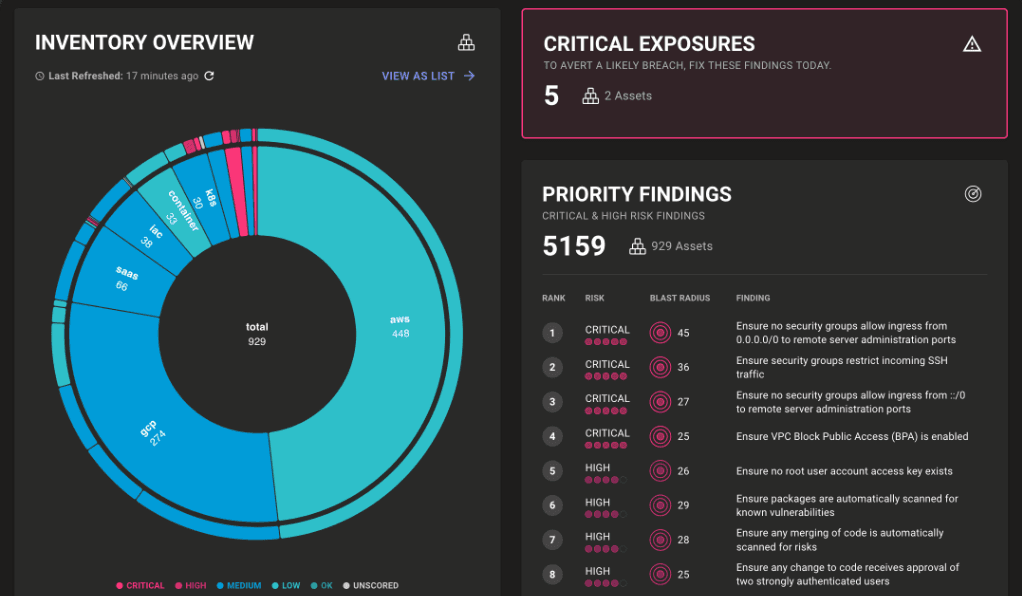Click the assets icon beside the 5 count

pos(591,97)
